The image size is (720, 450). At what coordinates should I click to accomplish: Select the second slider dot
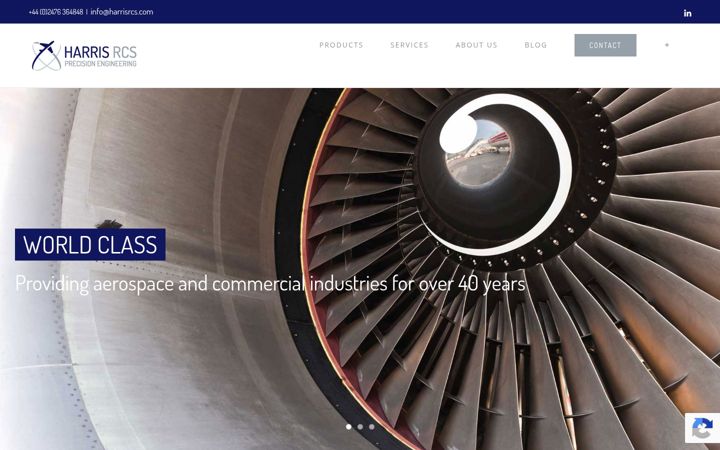[x=360, y=427]
